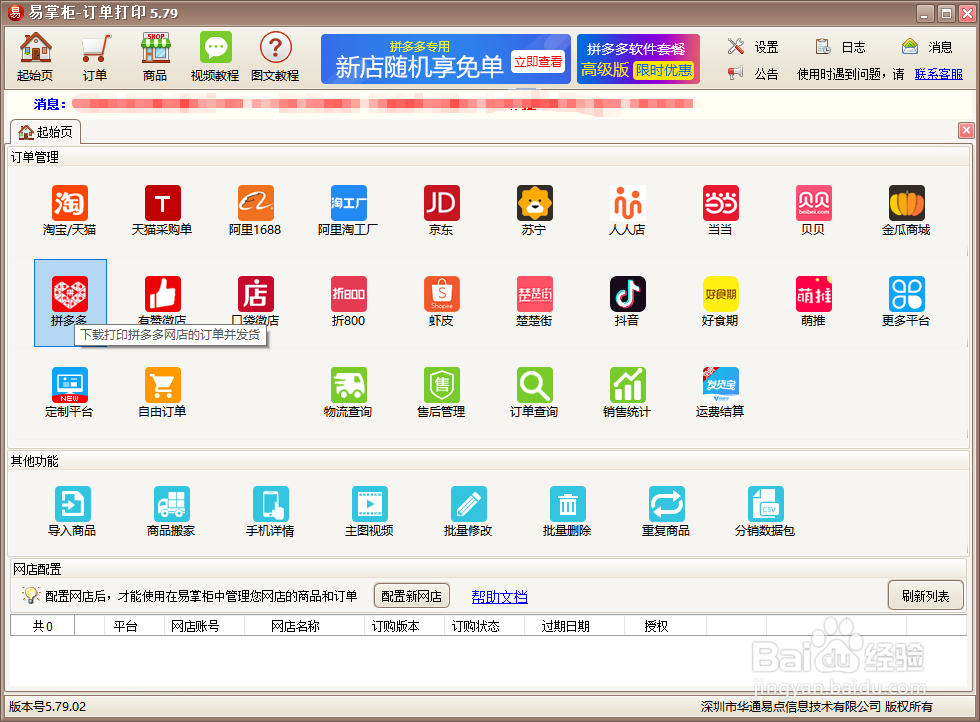
Task: Open 自由订单 shopping cart icon
Action: [162, 393]
